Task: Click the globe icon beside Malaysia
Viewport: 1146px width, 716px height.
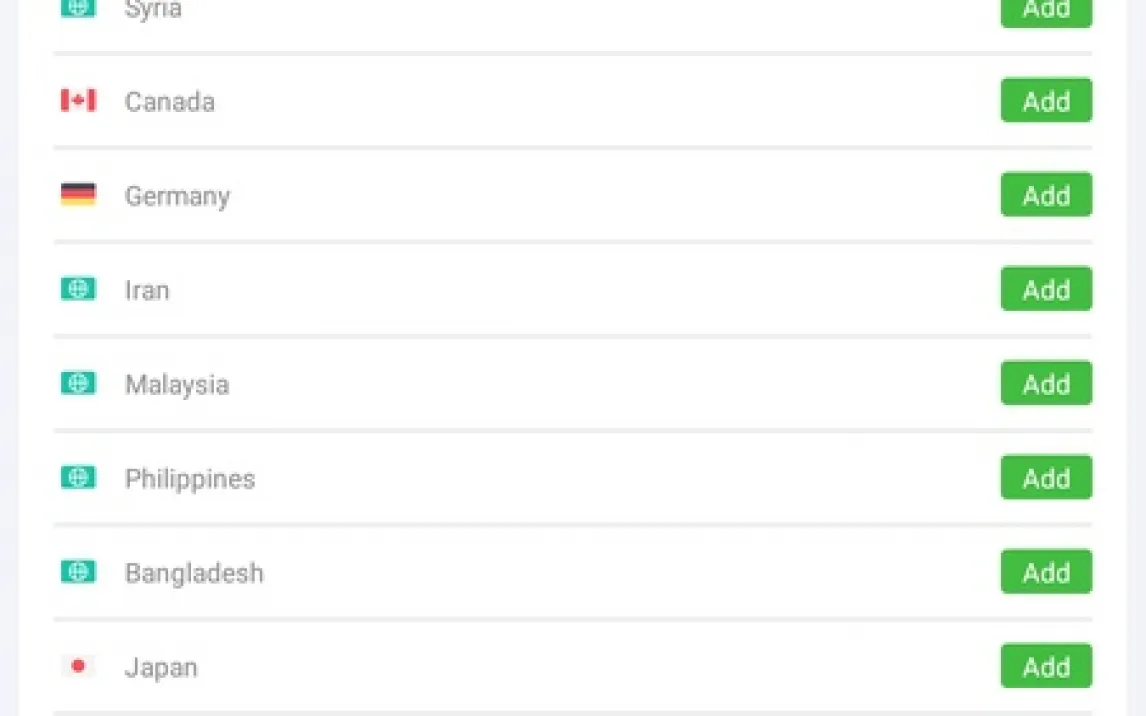Action: (x=78, y=383)
